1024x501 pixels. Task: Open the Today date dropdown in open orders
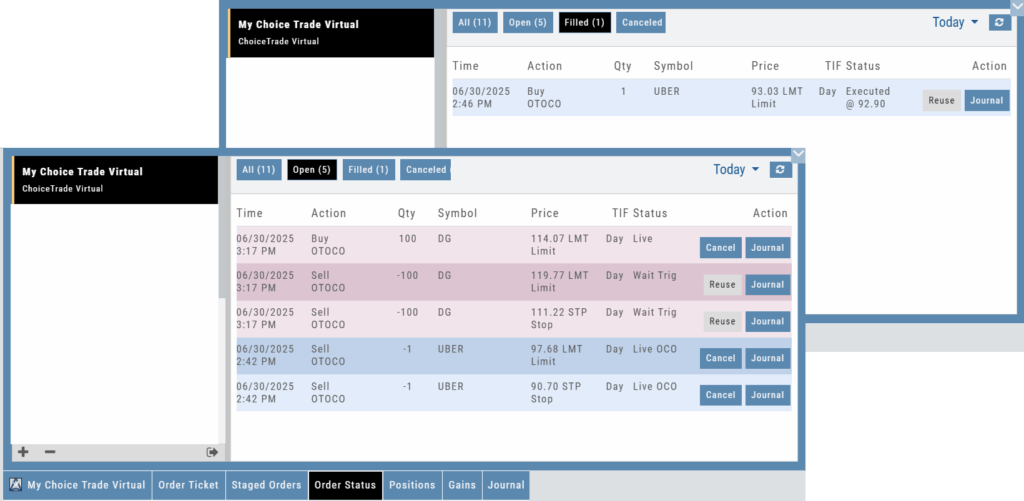click(736, 170)
